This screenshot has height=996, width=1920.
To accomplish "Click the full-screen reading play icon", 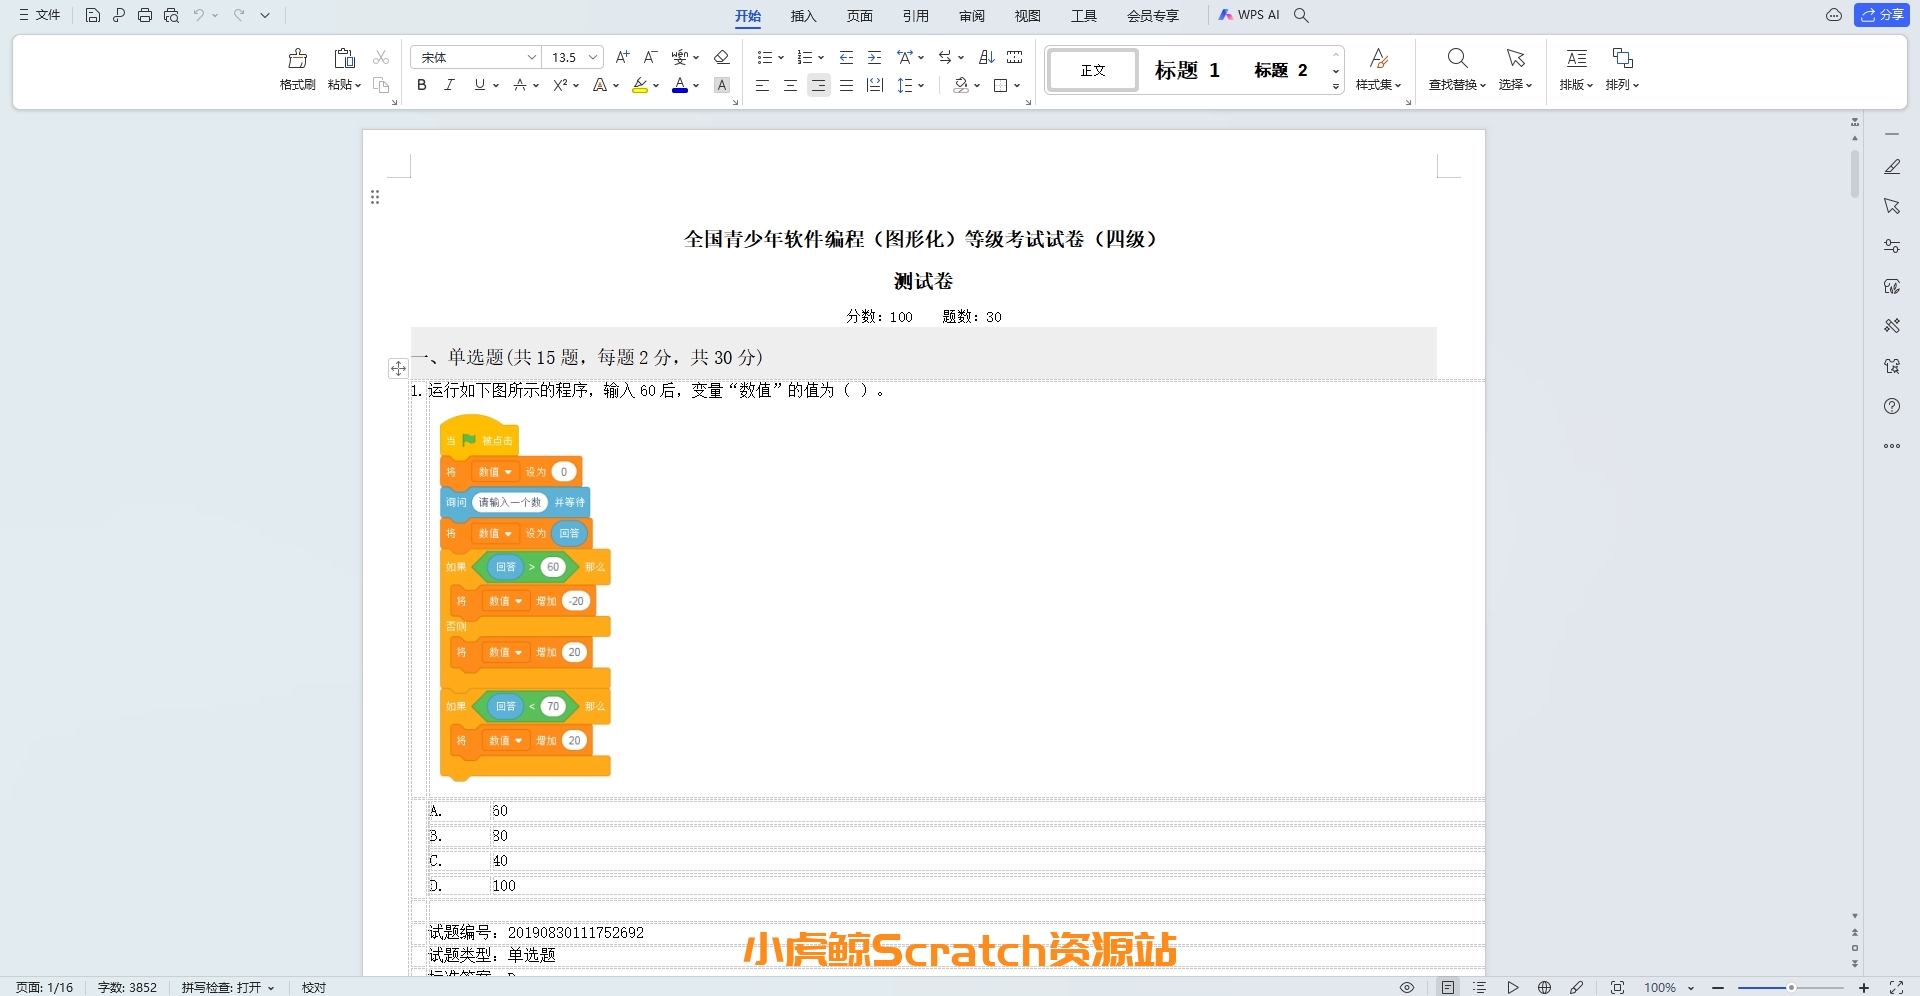I will (x=1513, y=987).
